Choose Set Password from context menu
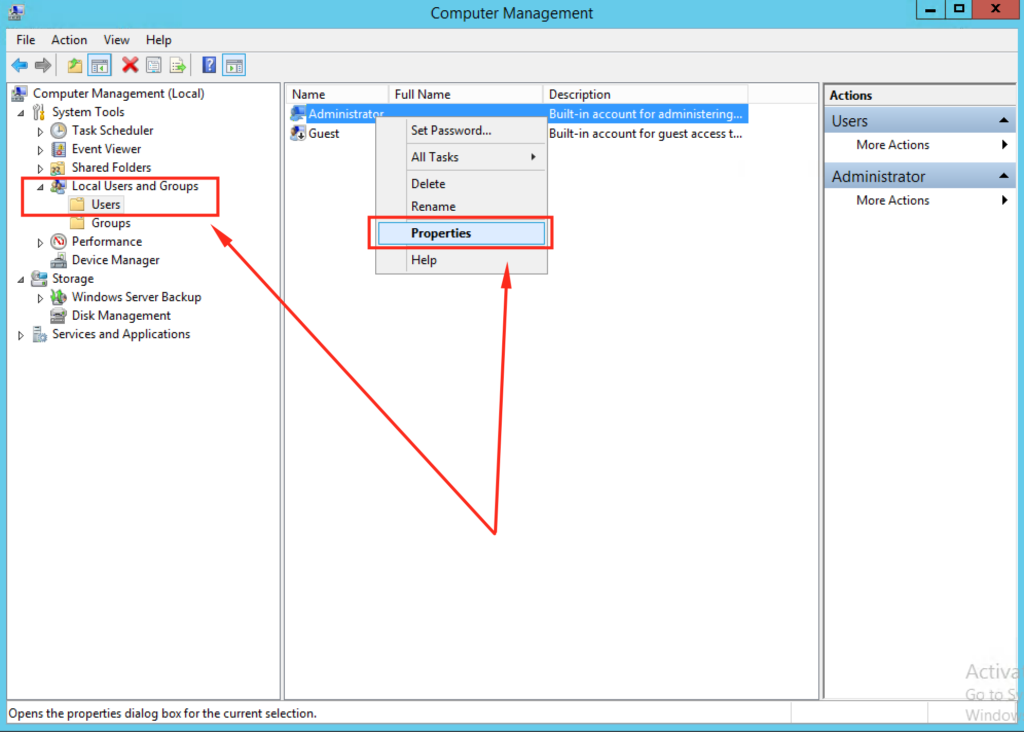1024x732 pixels. coord(451,131)
